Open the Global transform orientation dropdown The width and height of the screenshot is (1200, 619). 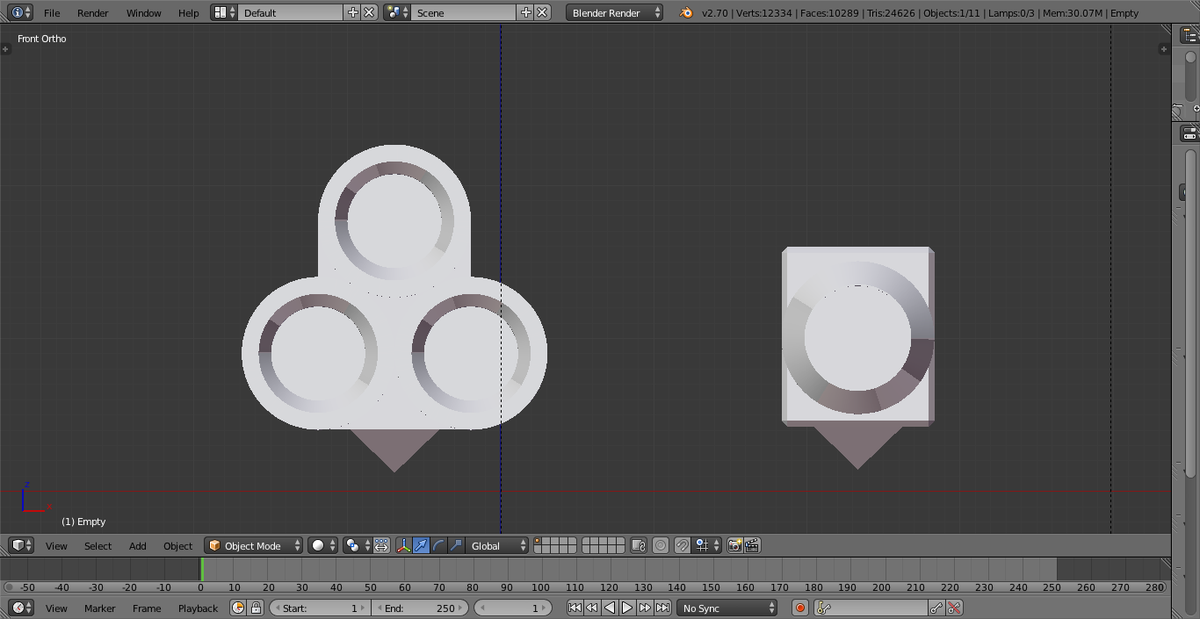click(x=496, y=546)
